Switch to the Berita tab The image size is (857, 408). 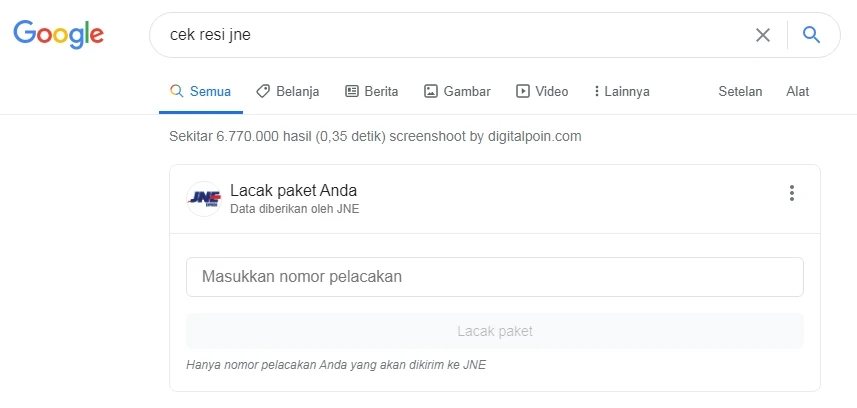coord(372,91)
